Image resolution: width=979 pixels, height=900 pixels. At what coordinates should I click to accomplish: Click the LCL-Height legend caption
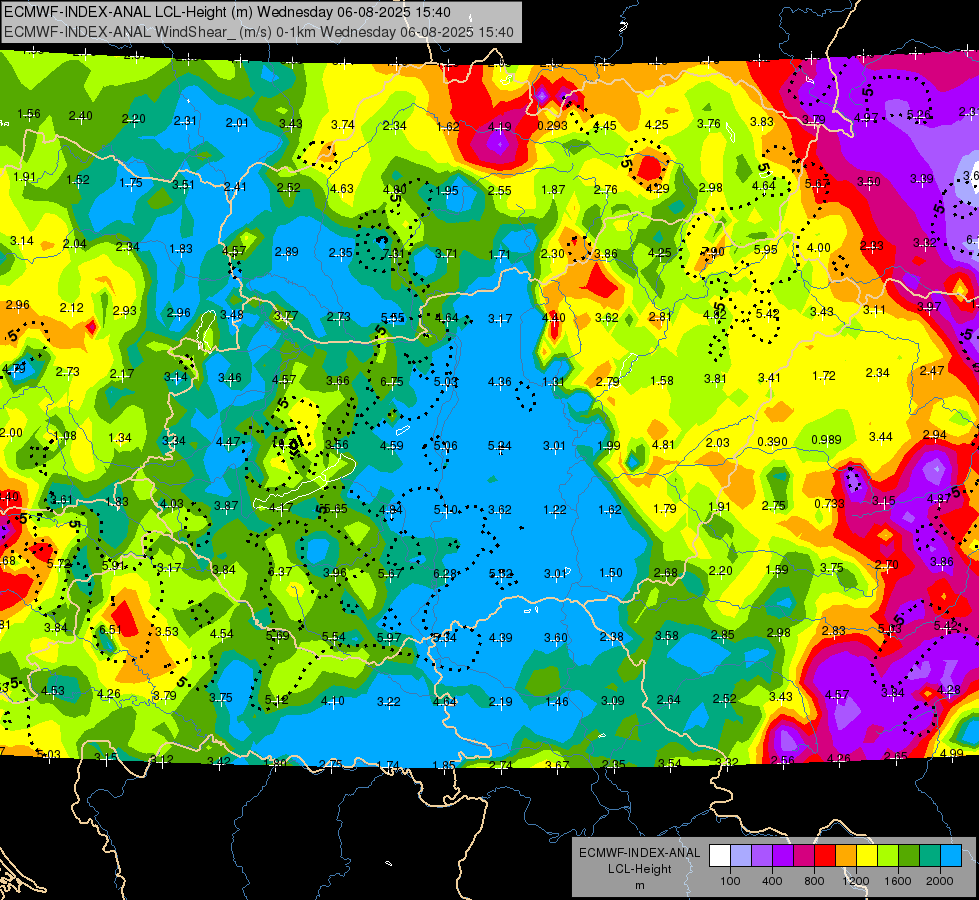639,869
